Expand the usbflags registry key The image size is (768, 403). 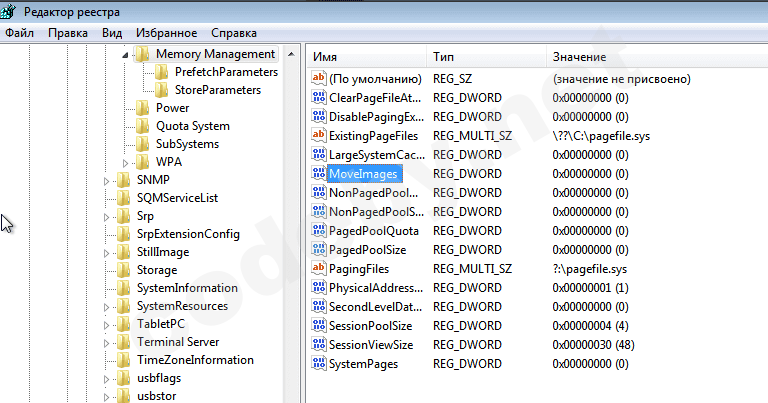pos(108,379)
